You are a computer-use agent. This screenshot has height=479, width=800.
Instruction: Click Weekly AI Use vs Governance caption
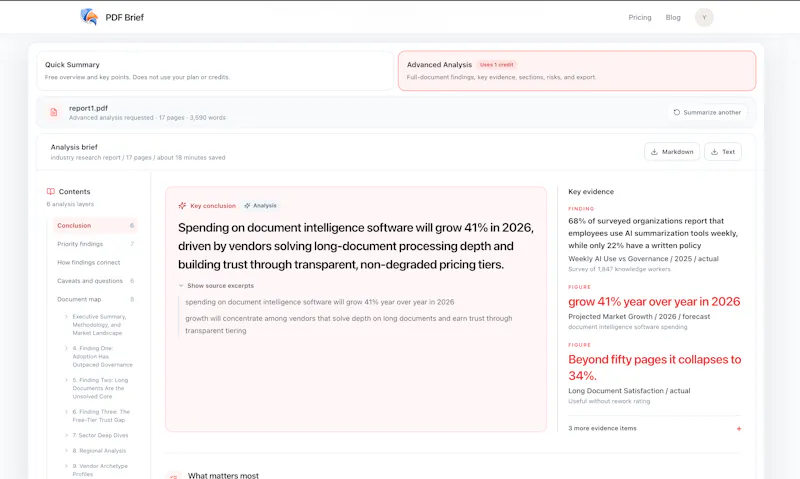click(x=643, y=259)
